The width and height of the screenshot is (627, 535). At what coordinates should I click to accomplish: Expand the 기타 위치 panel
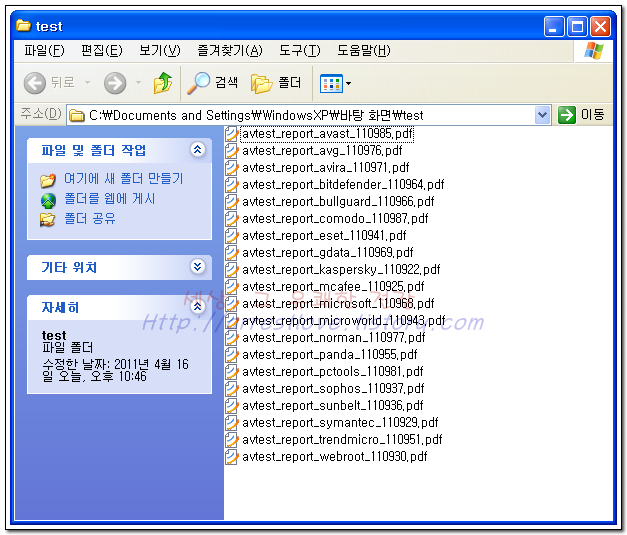(198, 266)
